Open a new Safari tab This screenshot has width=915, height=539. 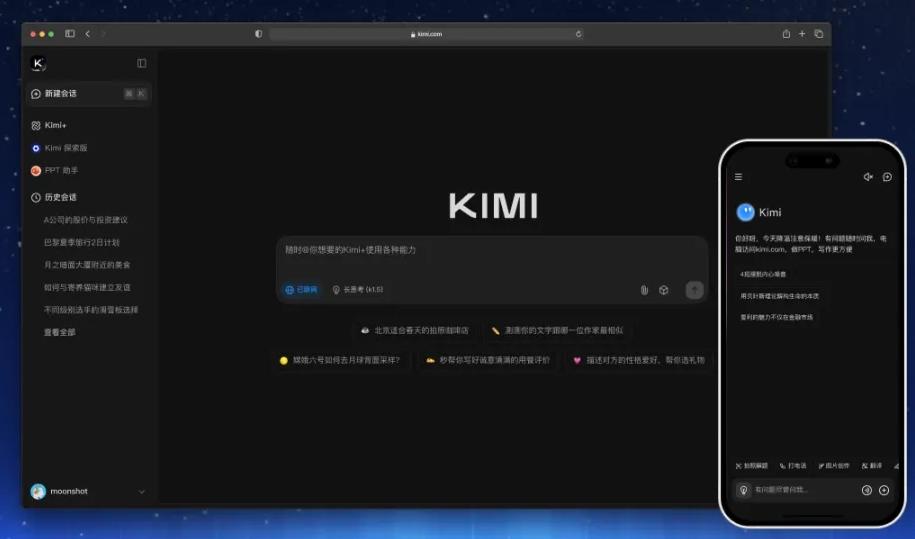802,34
